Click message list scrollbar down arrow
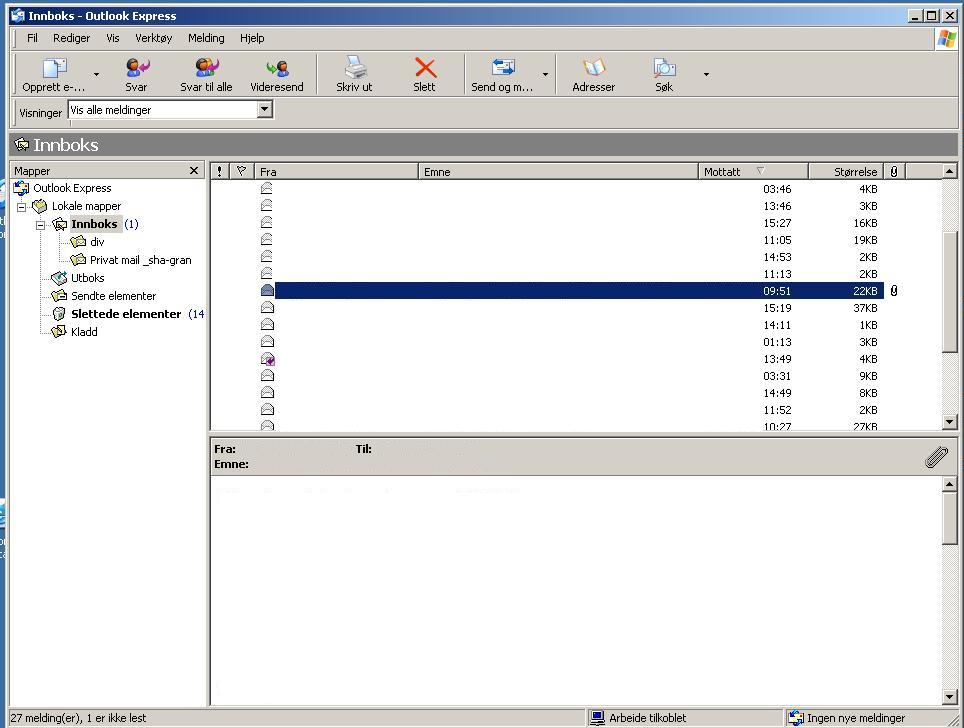The height and width of the screenshot is (728, 964). point(950,422)
